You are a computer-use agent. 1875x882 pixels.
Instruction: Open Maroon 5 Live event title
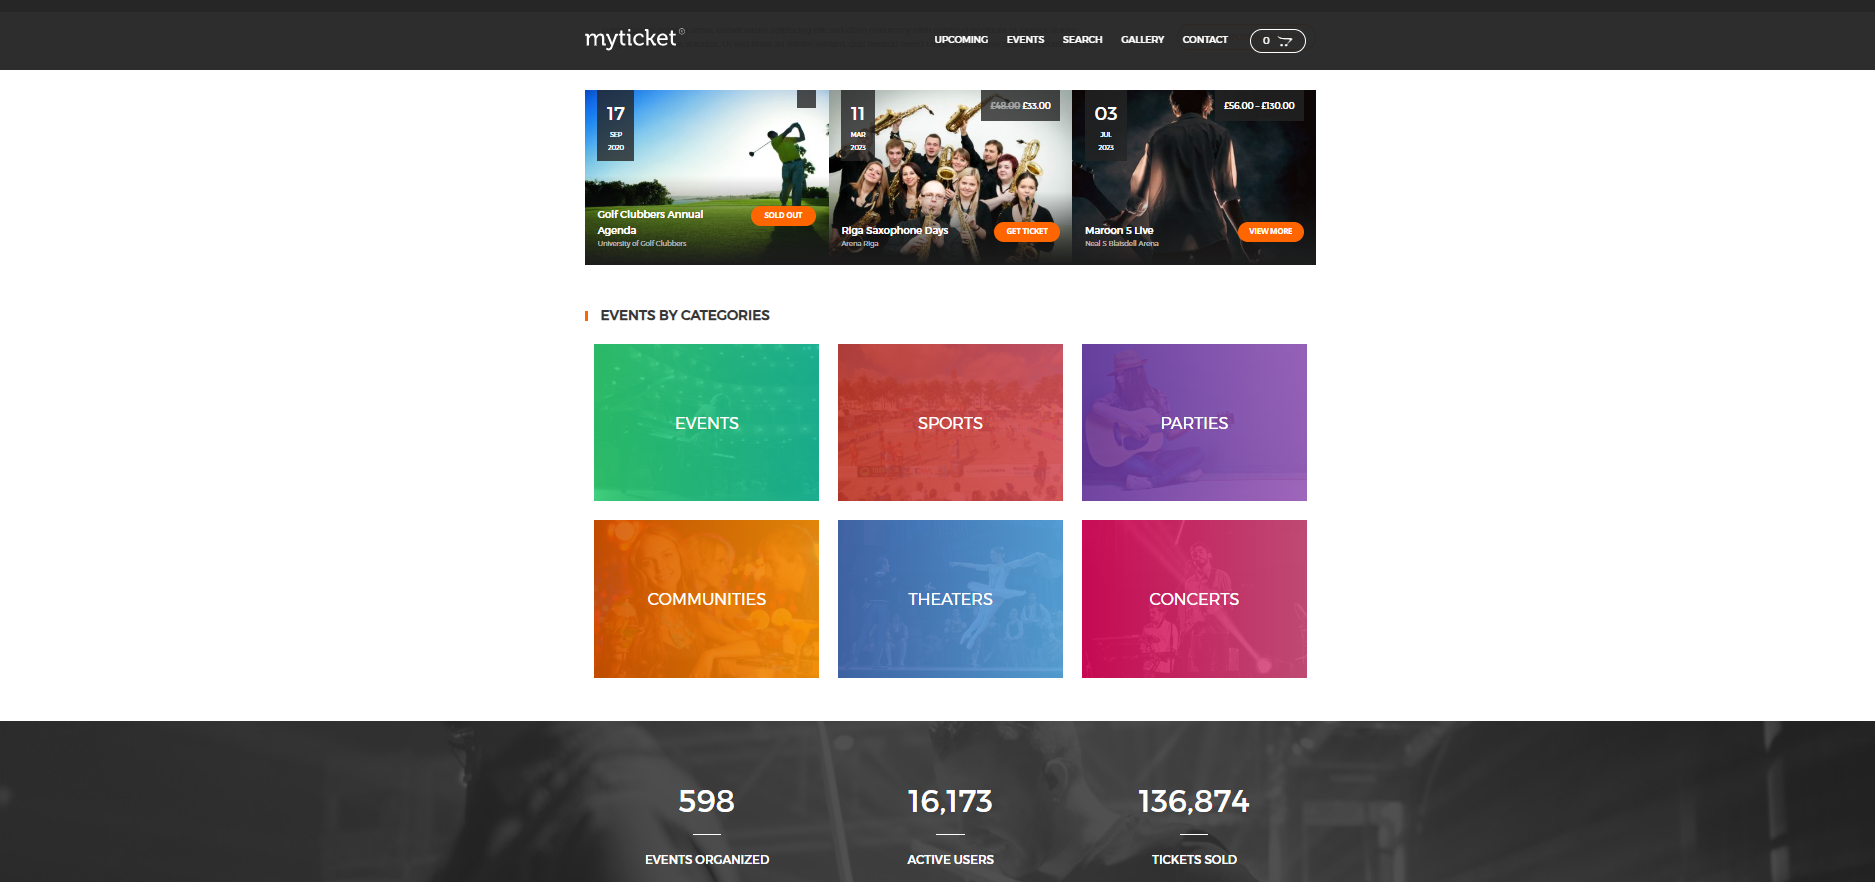(x=1119, y=230)
